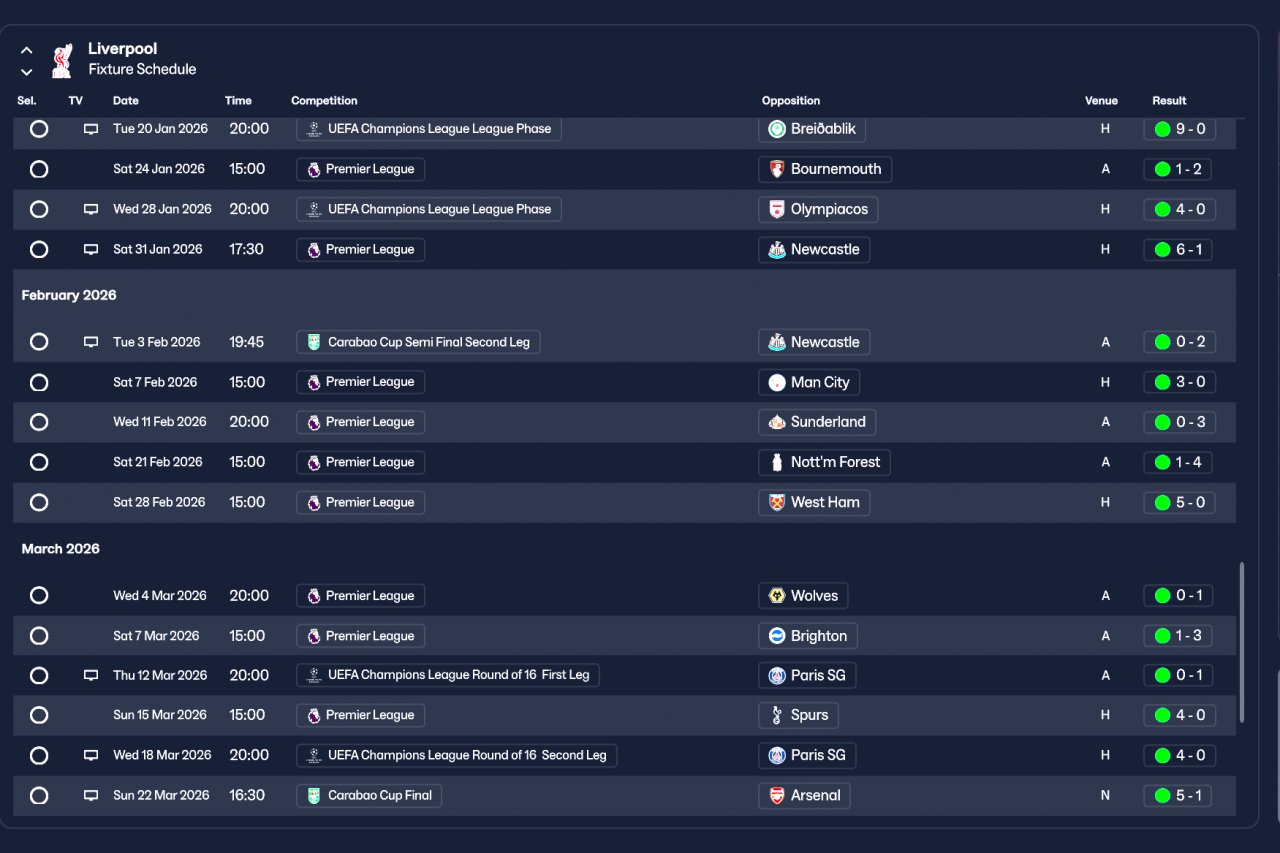Select the Arsenal Carabao Cup Final radio button

tap(39, 795)
